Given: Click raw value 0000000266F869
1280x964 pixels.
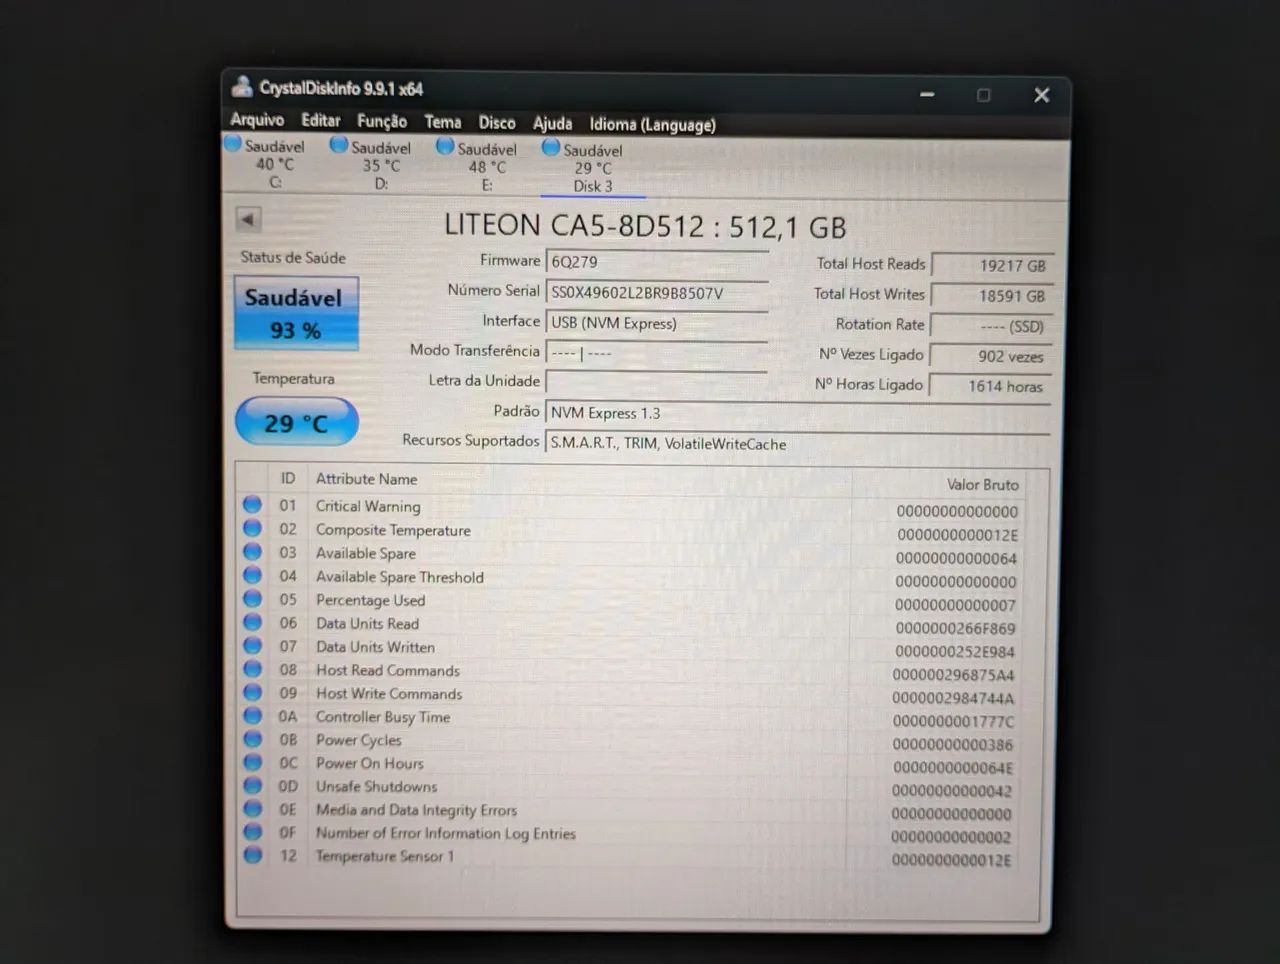Looking at the screenshot, I should pyautogui.click(x=955, y=628).
